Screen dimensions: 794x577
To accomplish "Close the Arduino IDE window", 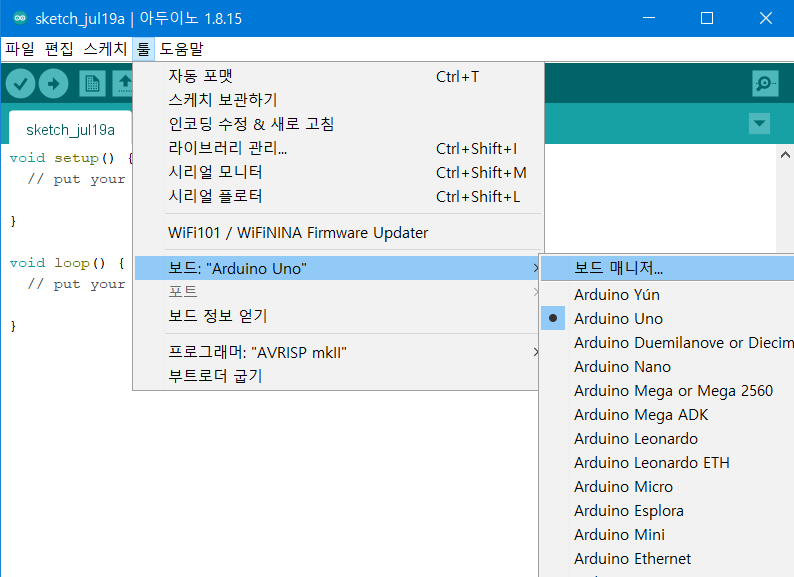I will click(766, 18).
